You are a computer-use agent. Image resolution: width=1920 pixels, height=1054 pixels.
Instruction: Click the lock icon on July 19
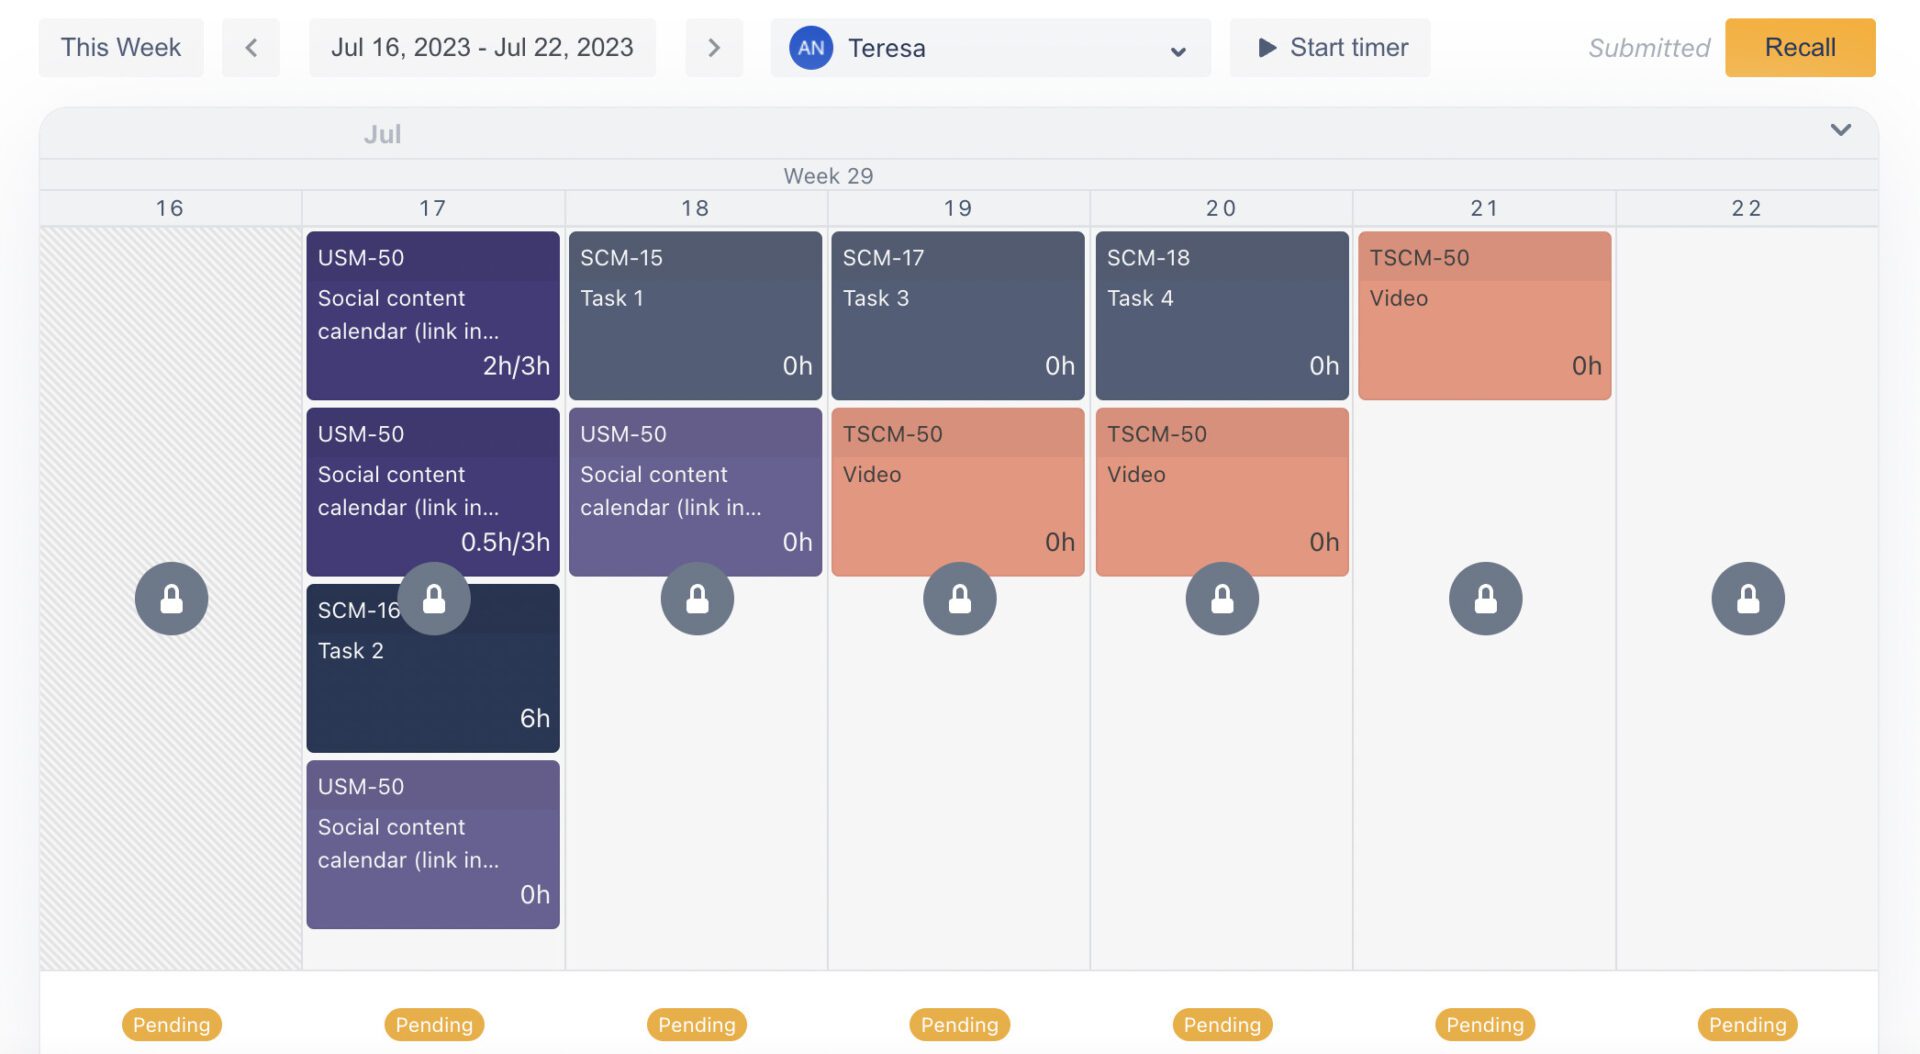pyautogui.click(x=959, y=598)
